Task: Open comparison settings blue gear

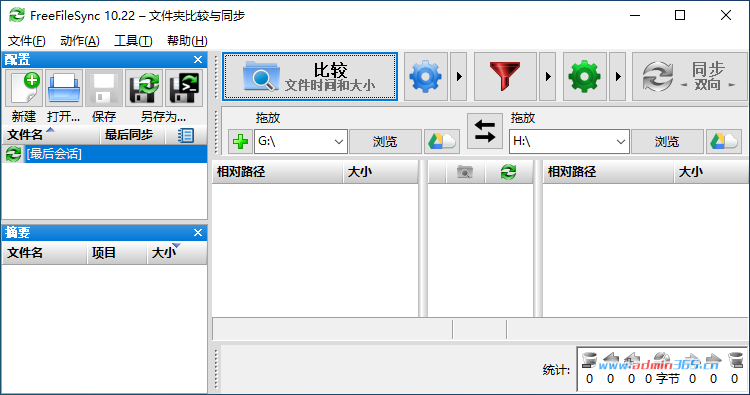Action: (x=426, y=77)
